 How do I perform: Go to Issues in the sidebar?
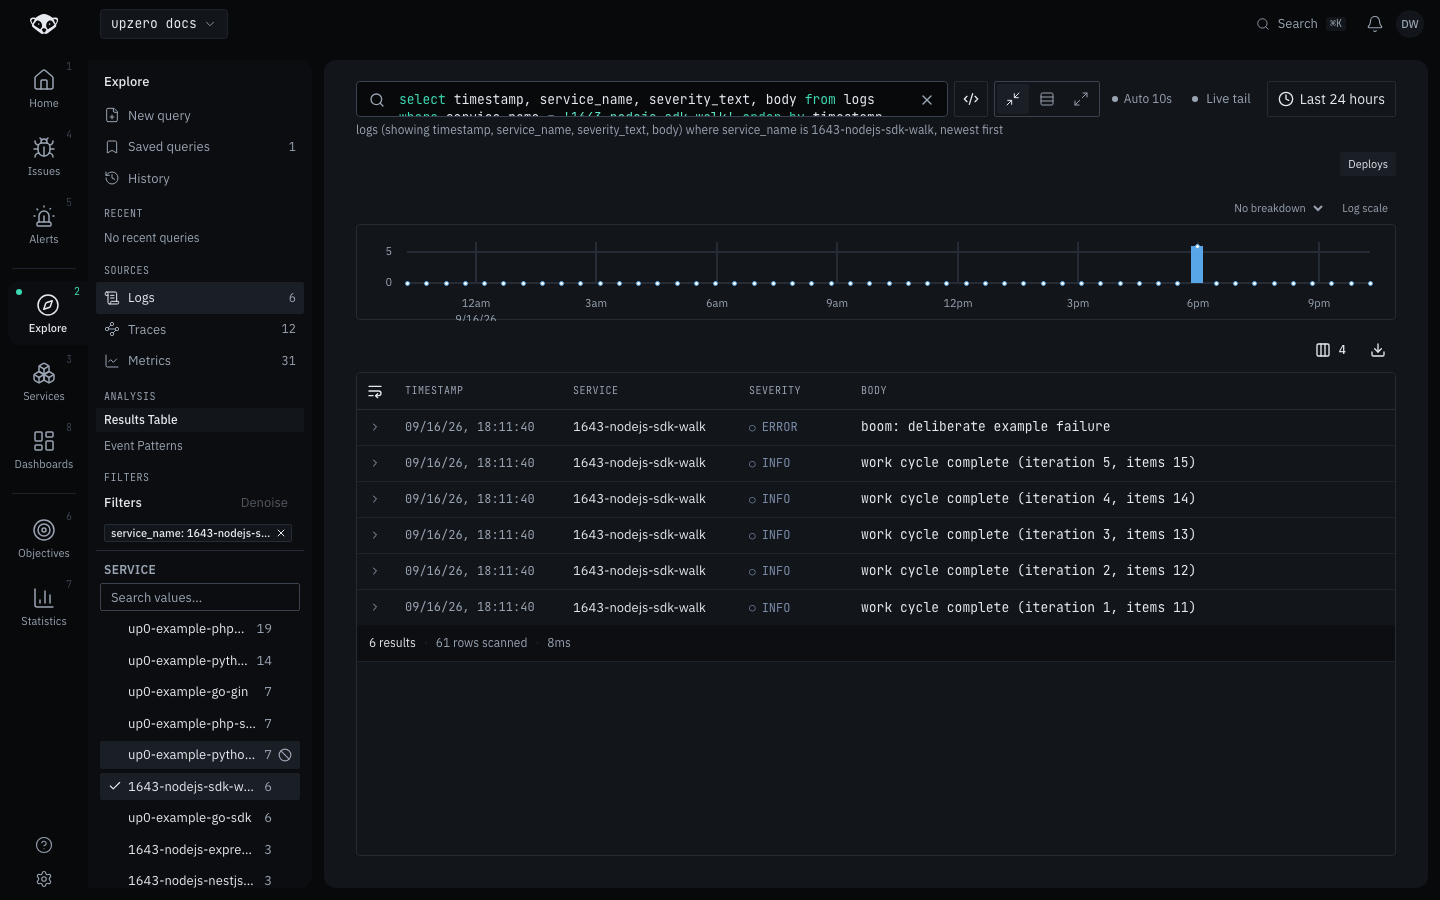point(44,157)
